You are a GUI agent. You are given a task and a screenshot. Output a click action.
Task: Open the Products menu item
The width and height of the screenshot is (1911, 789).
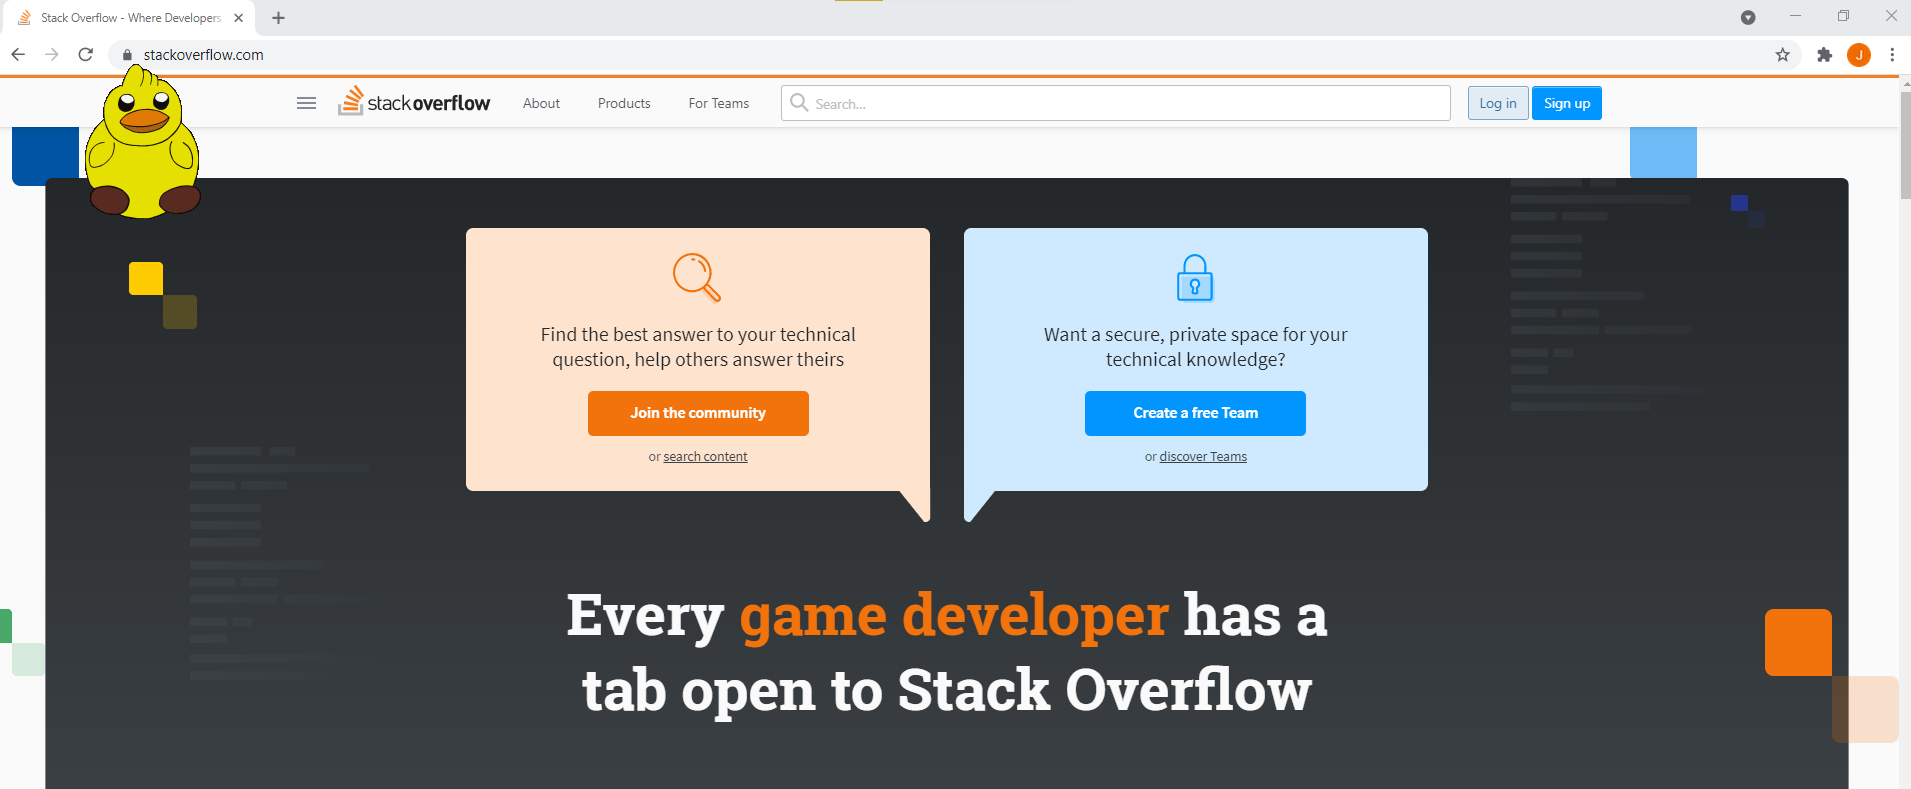[x=624, y=103]
